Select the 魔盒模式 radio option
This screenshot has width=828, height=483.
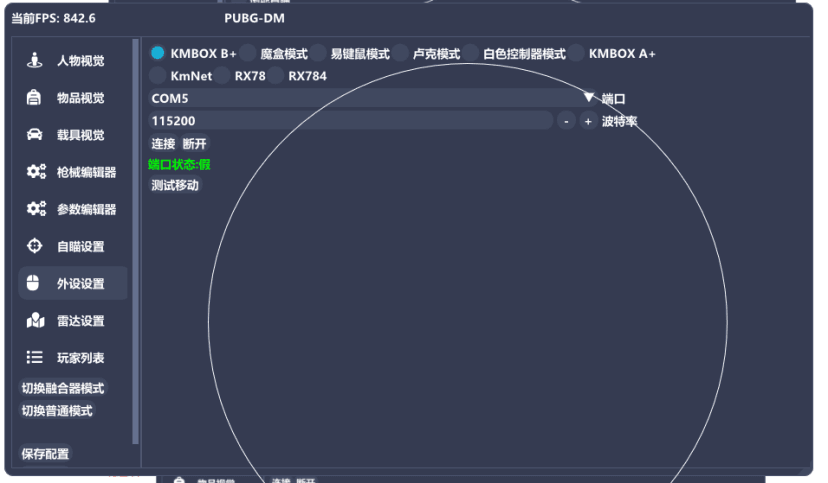click(247, 53)
